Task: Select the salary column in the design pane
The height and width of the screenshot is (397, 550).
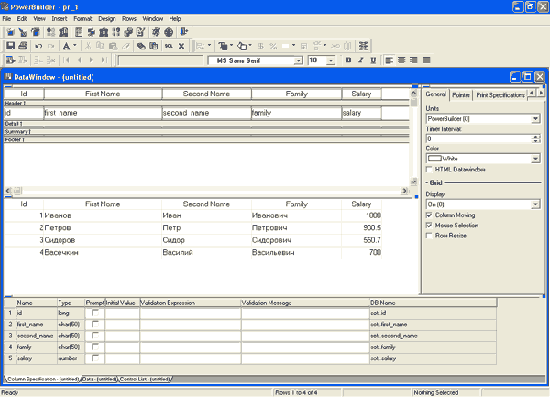Action: point(361,113)
